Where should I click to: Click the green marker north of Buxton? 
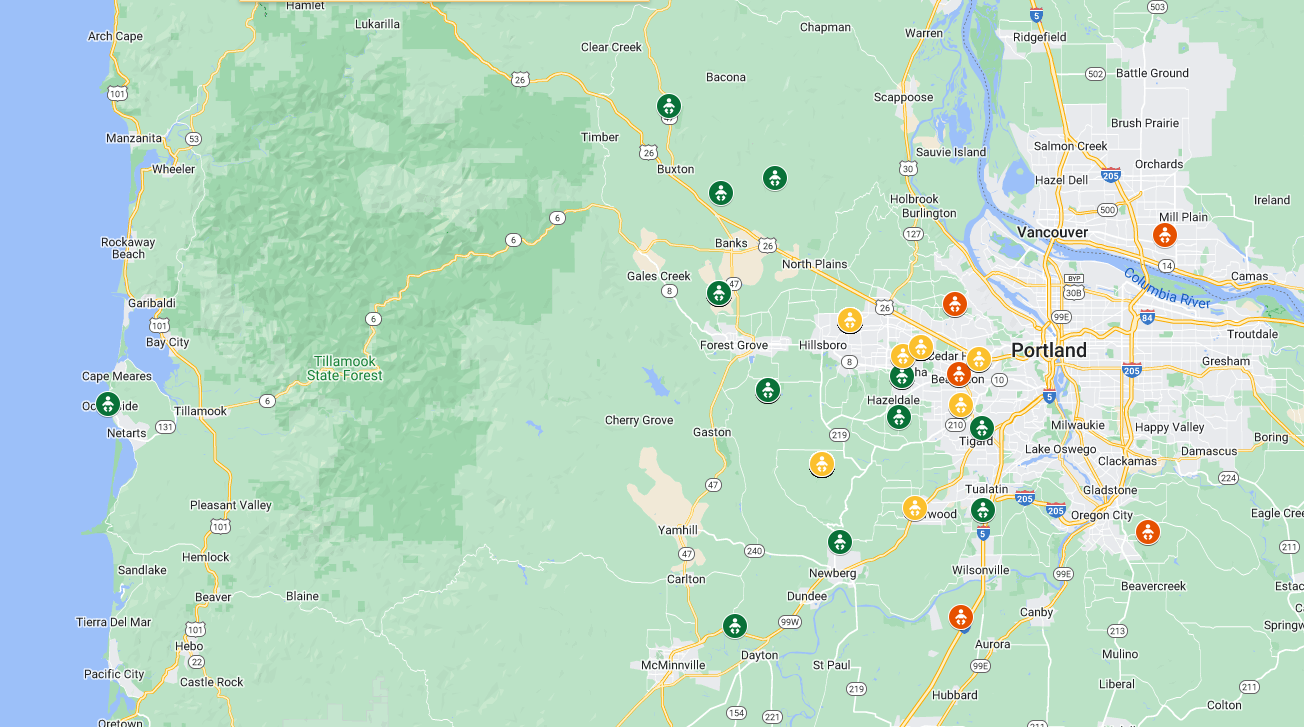[x=668, y=105]
